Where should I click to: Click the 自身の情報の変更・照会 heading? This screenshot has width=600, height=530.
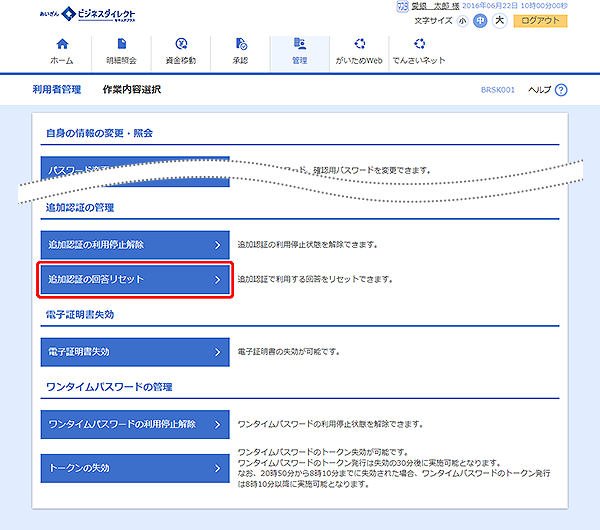point(99,133)
